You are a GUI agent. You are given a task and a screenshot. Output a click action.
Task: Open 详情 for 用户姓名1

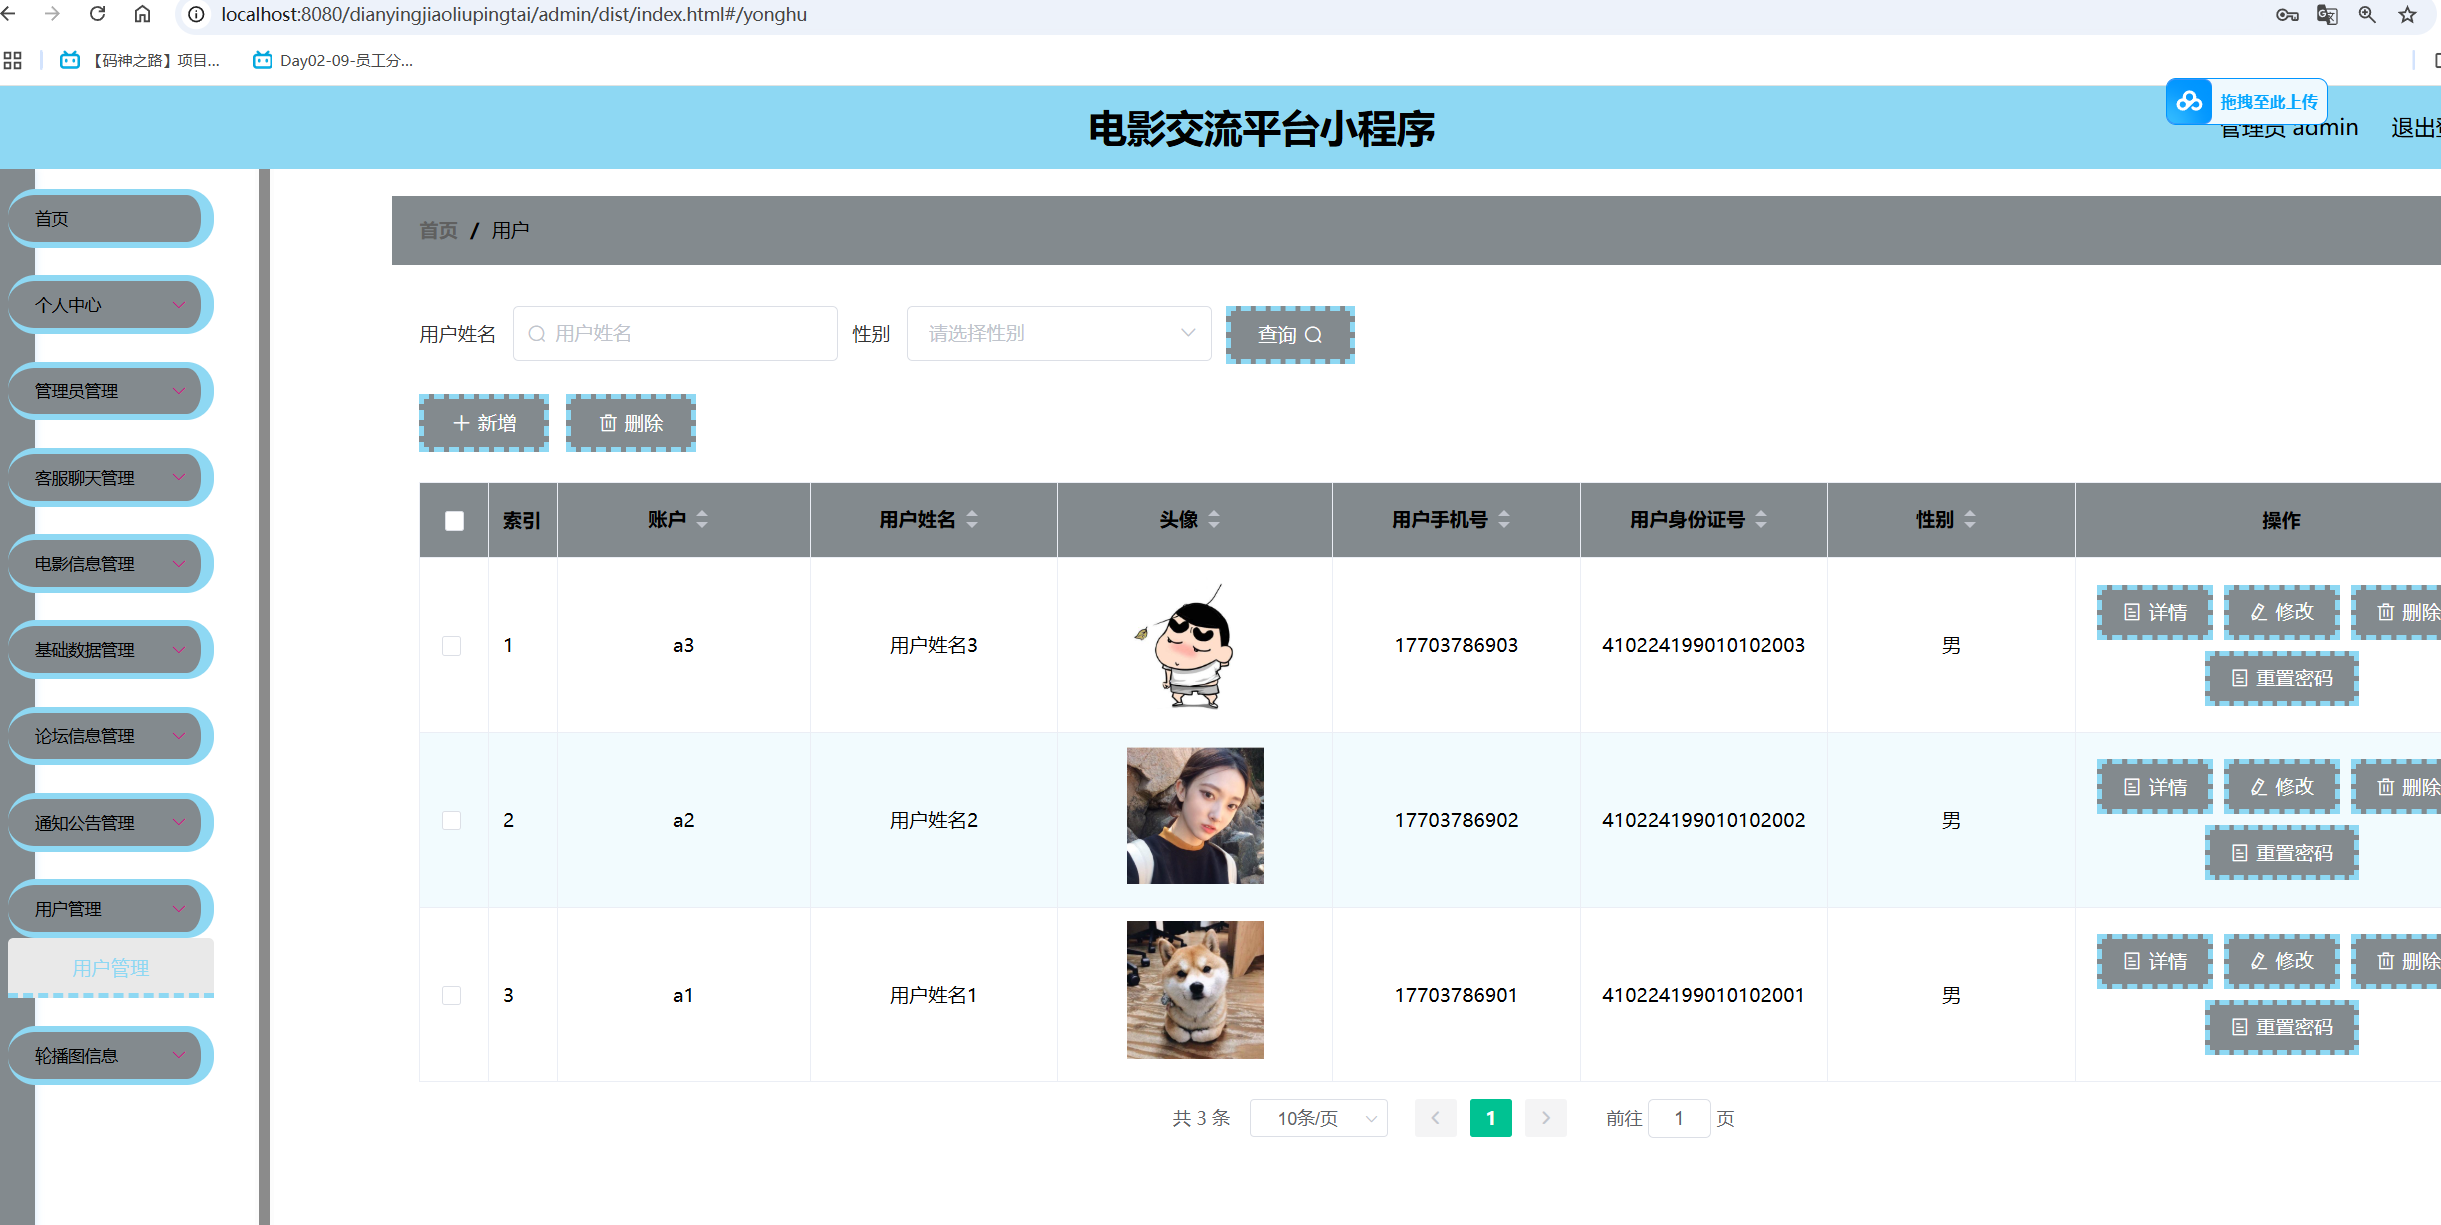click(x=2155, y=961)
